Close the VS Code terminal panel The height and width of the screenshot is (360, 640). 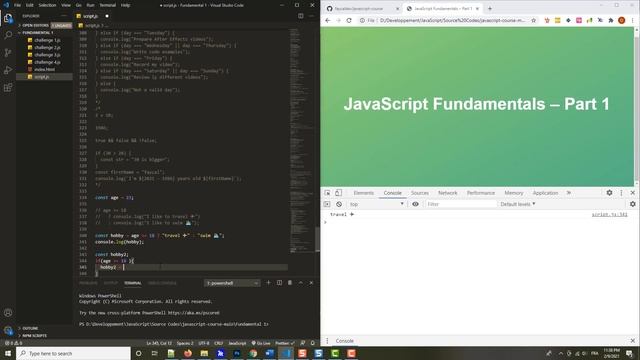(x=311, y=283)
